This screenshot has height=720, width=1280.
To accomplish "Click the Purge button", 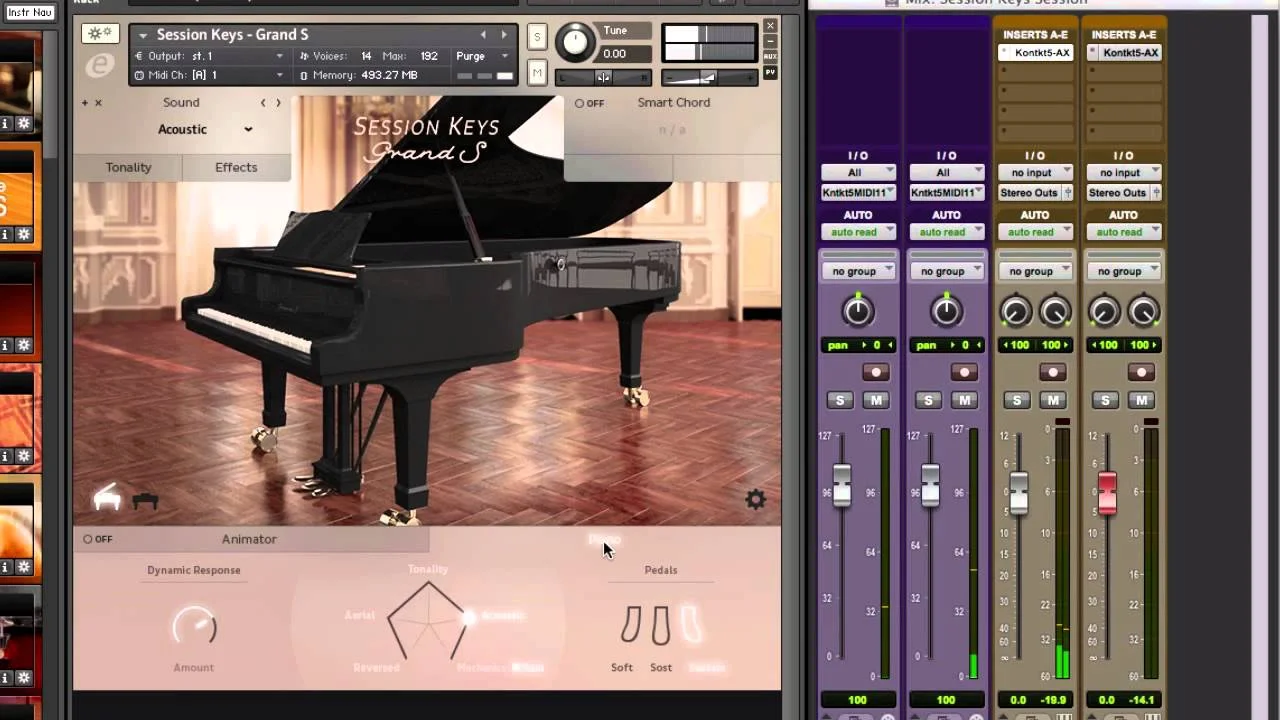I will 470,56.
